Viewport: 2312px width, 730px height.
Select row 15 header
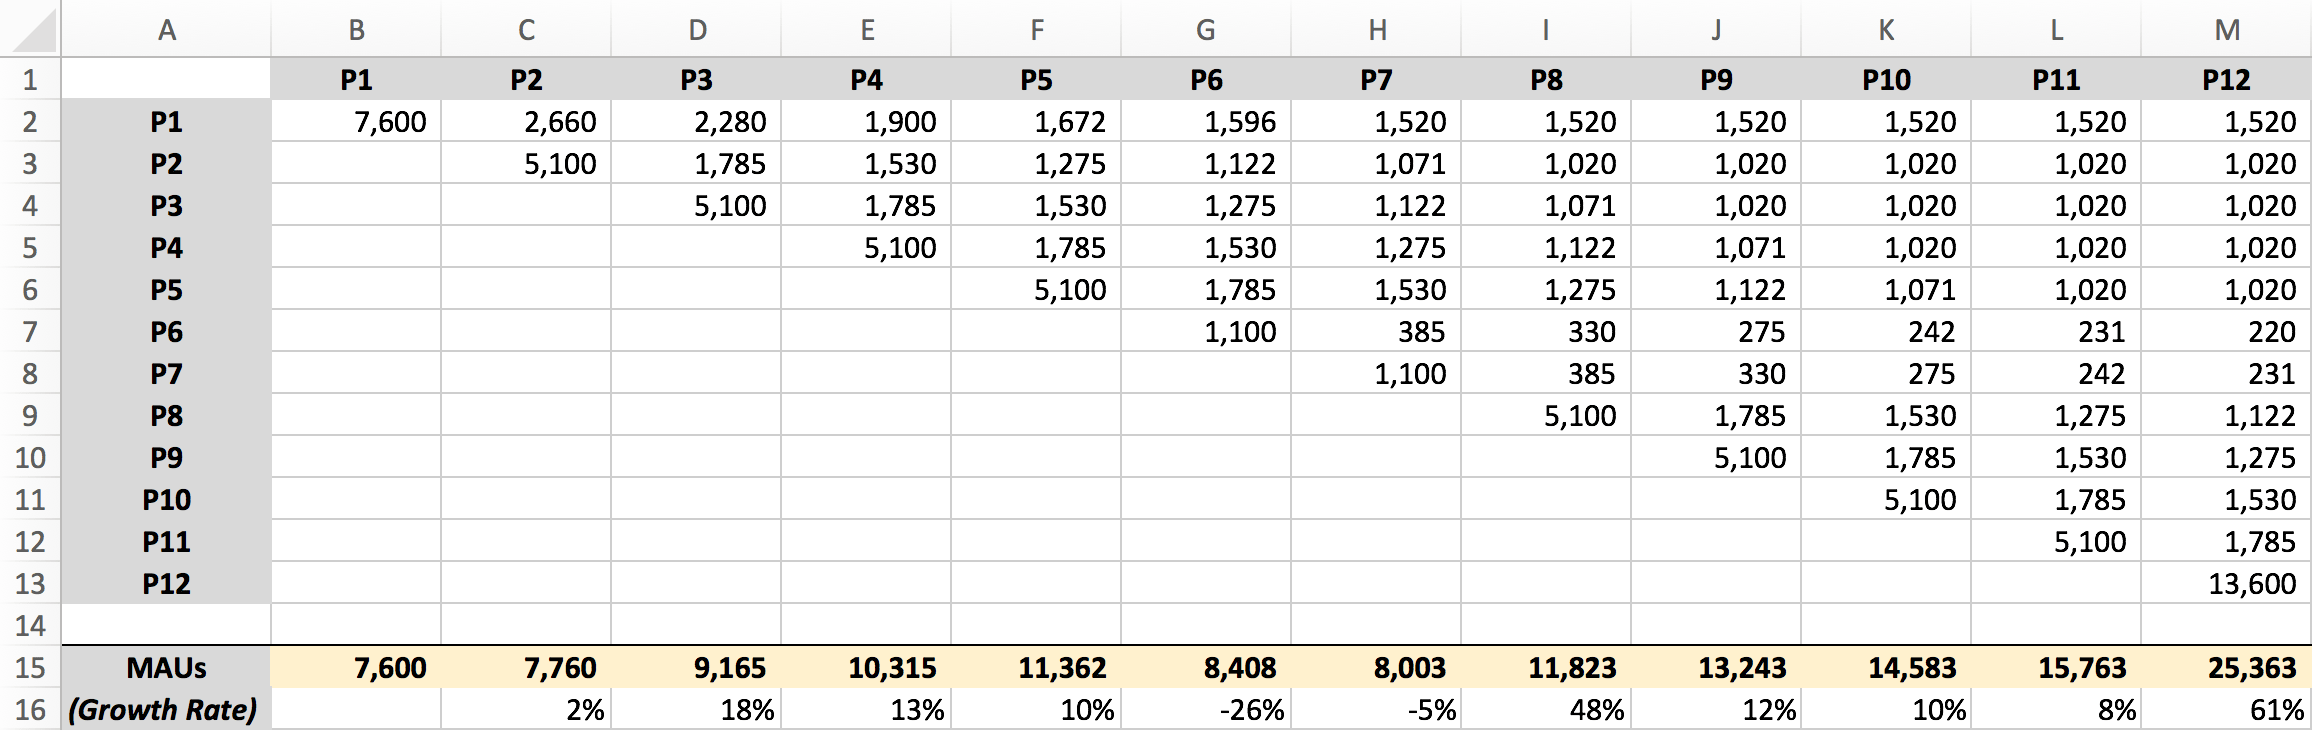[30, 667]
